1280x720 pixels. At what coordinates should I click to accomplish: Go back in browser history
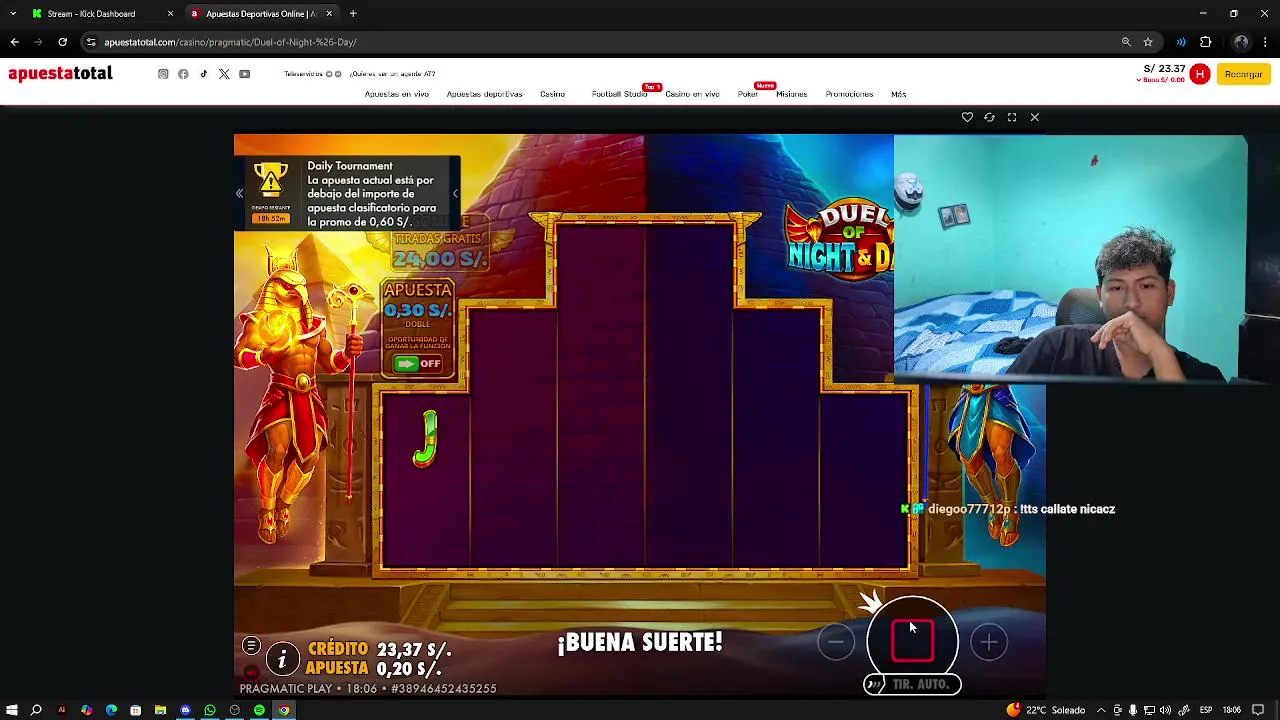pos(14,42)
